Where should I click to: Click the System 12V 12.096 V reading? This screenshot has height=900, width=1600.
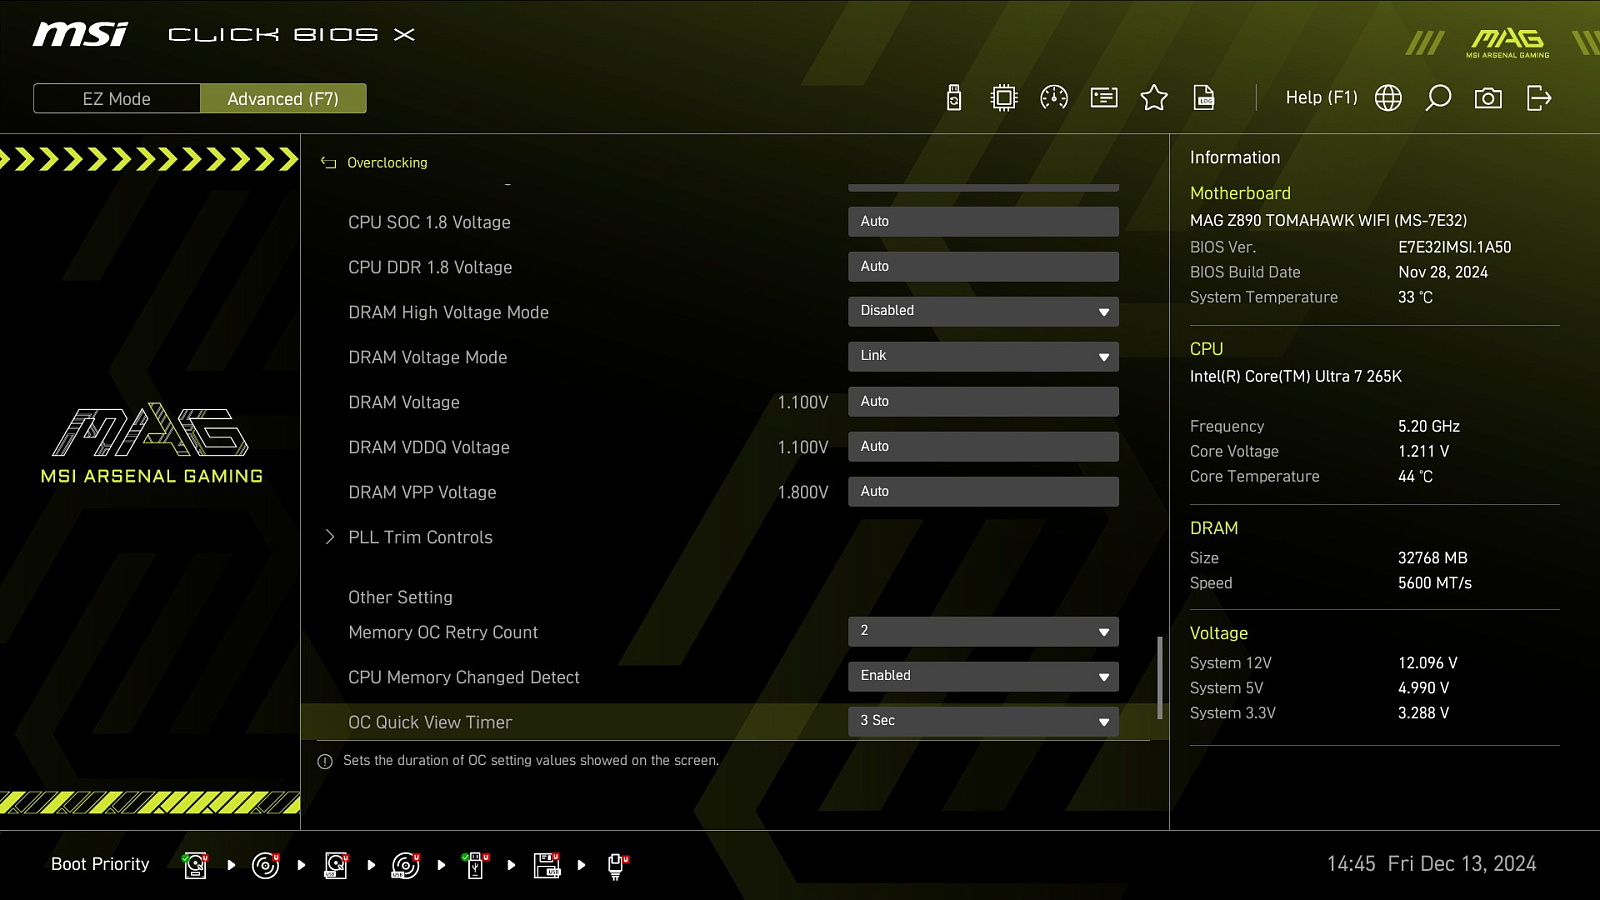pyautogui.click(x=1428, y=663)
